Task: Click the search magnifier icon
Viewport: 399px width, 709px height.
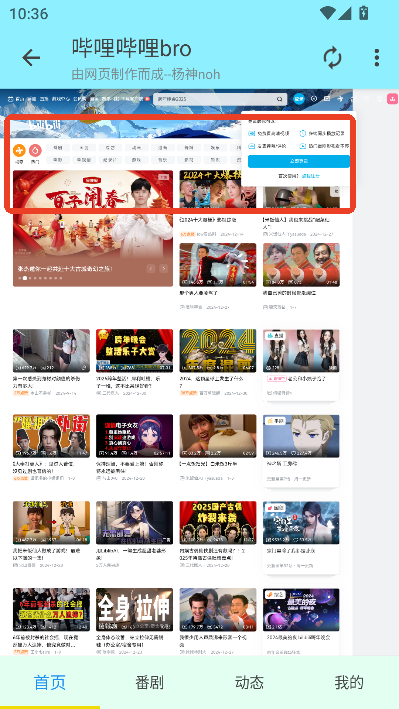Action: [x=280, y=99]
